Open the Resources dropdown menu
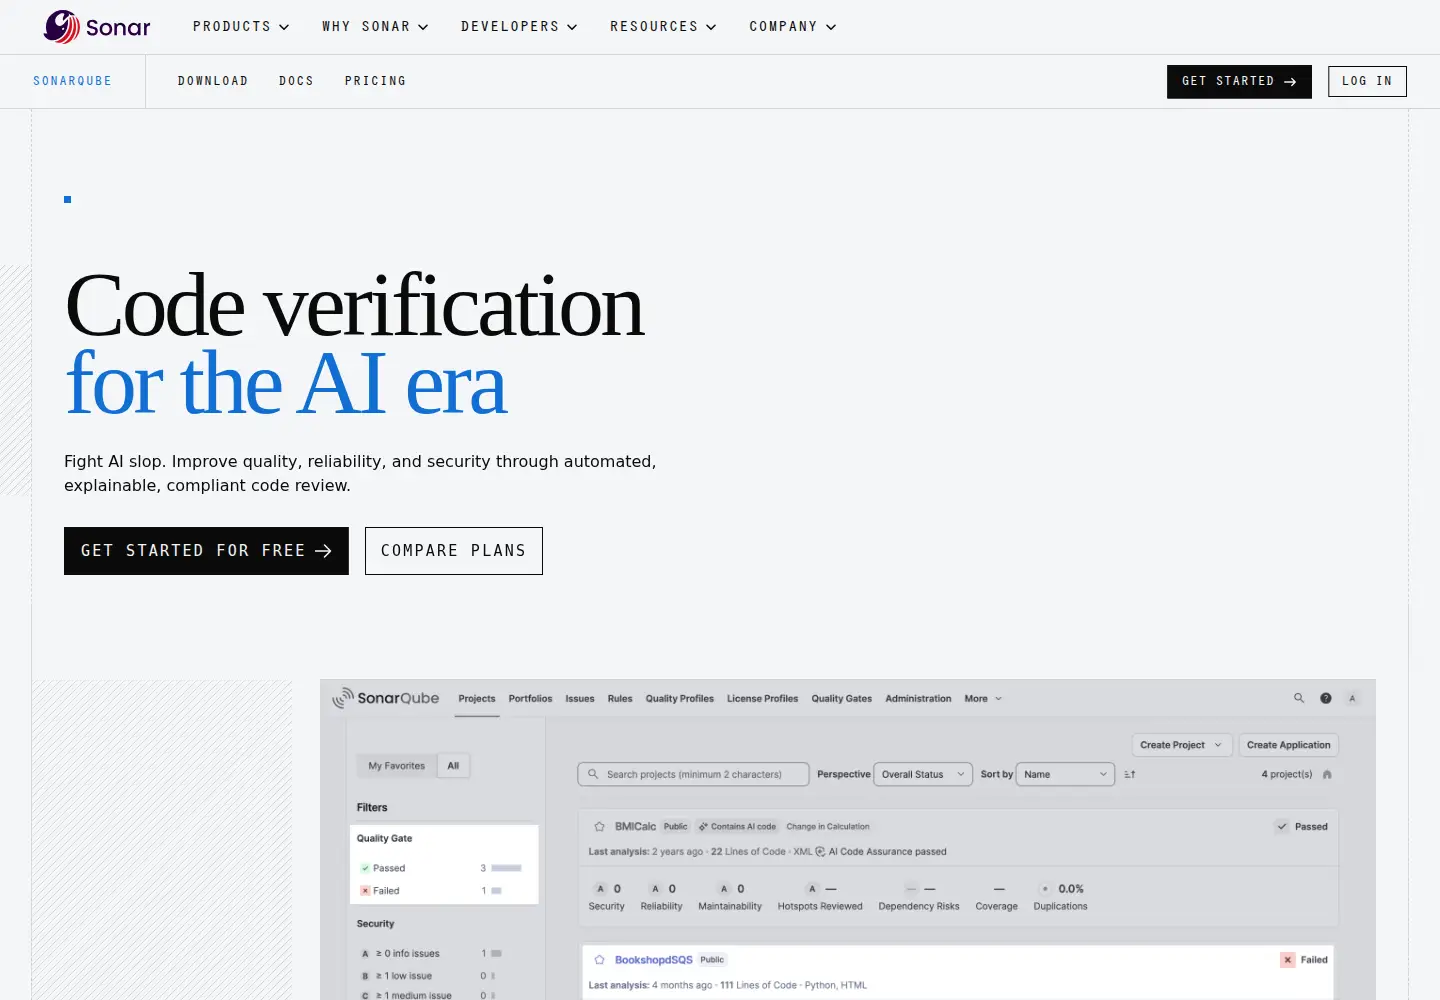This screenshot has width=1440, height=1000. (663, 27)
